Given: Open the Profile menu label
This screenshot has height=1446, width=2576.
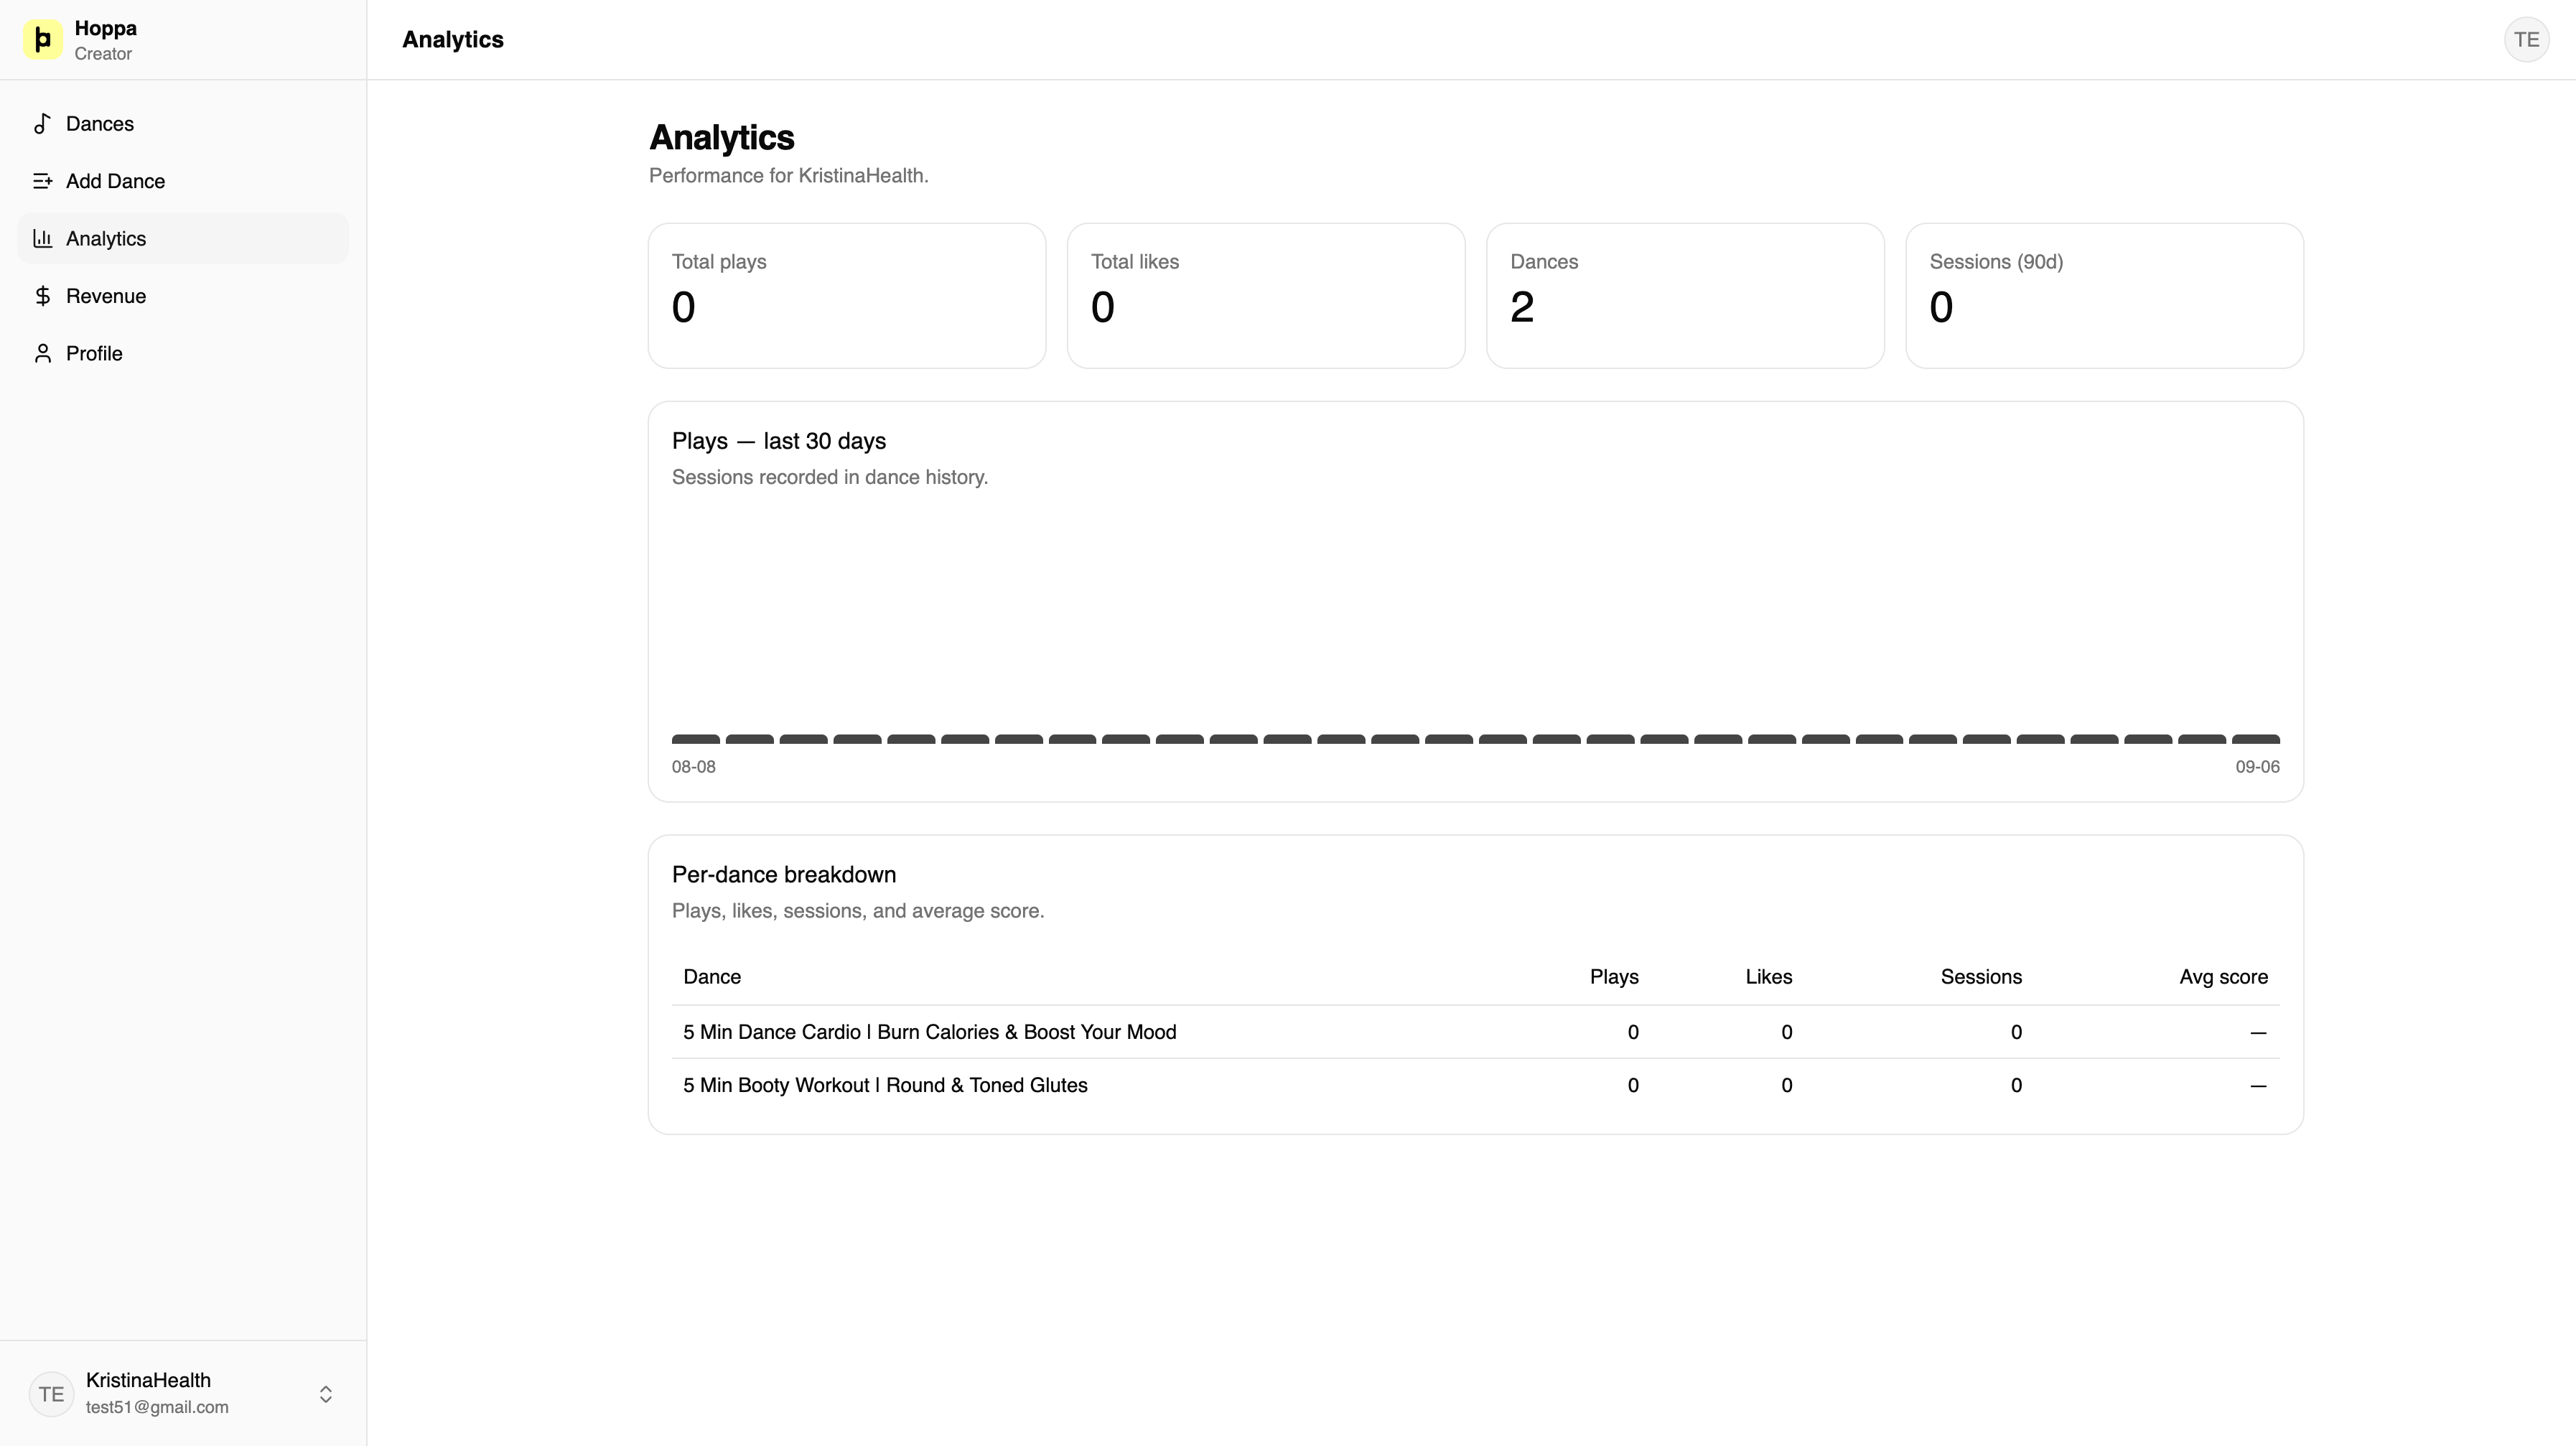Looking at the screenshot, I should tap(94, 353).
